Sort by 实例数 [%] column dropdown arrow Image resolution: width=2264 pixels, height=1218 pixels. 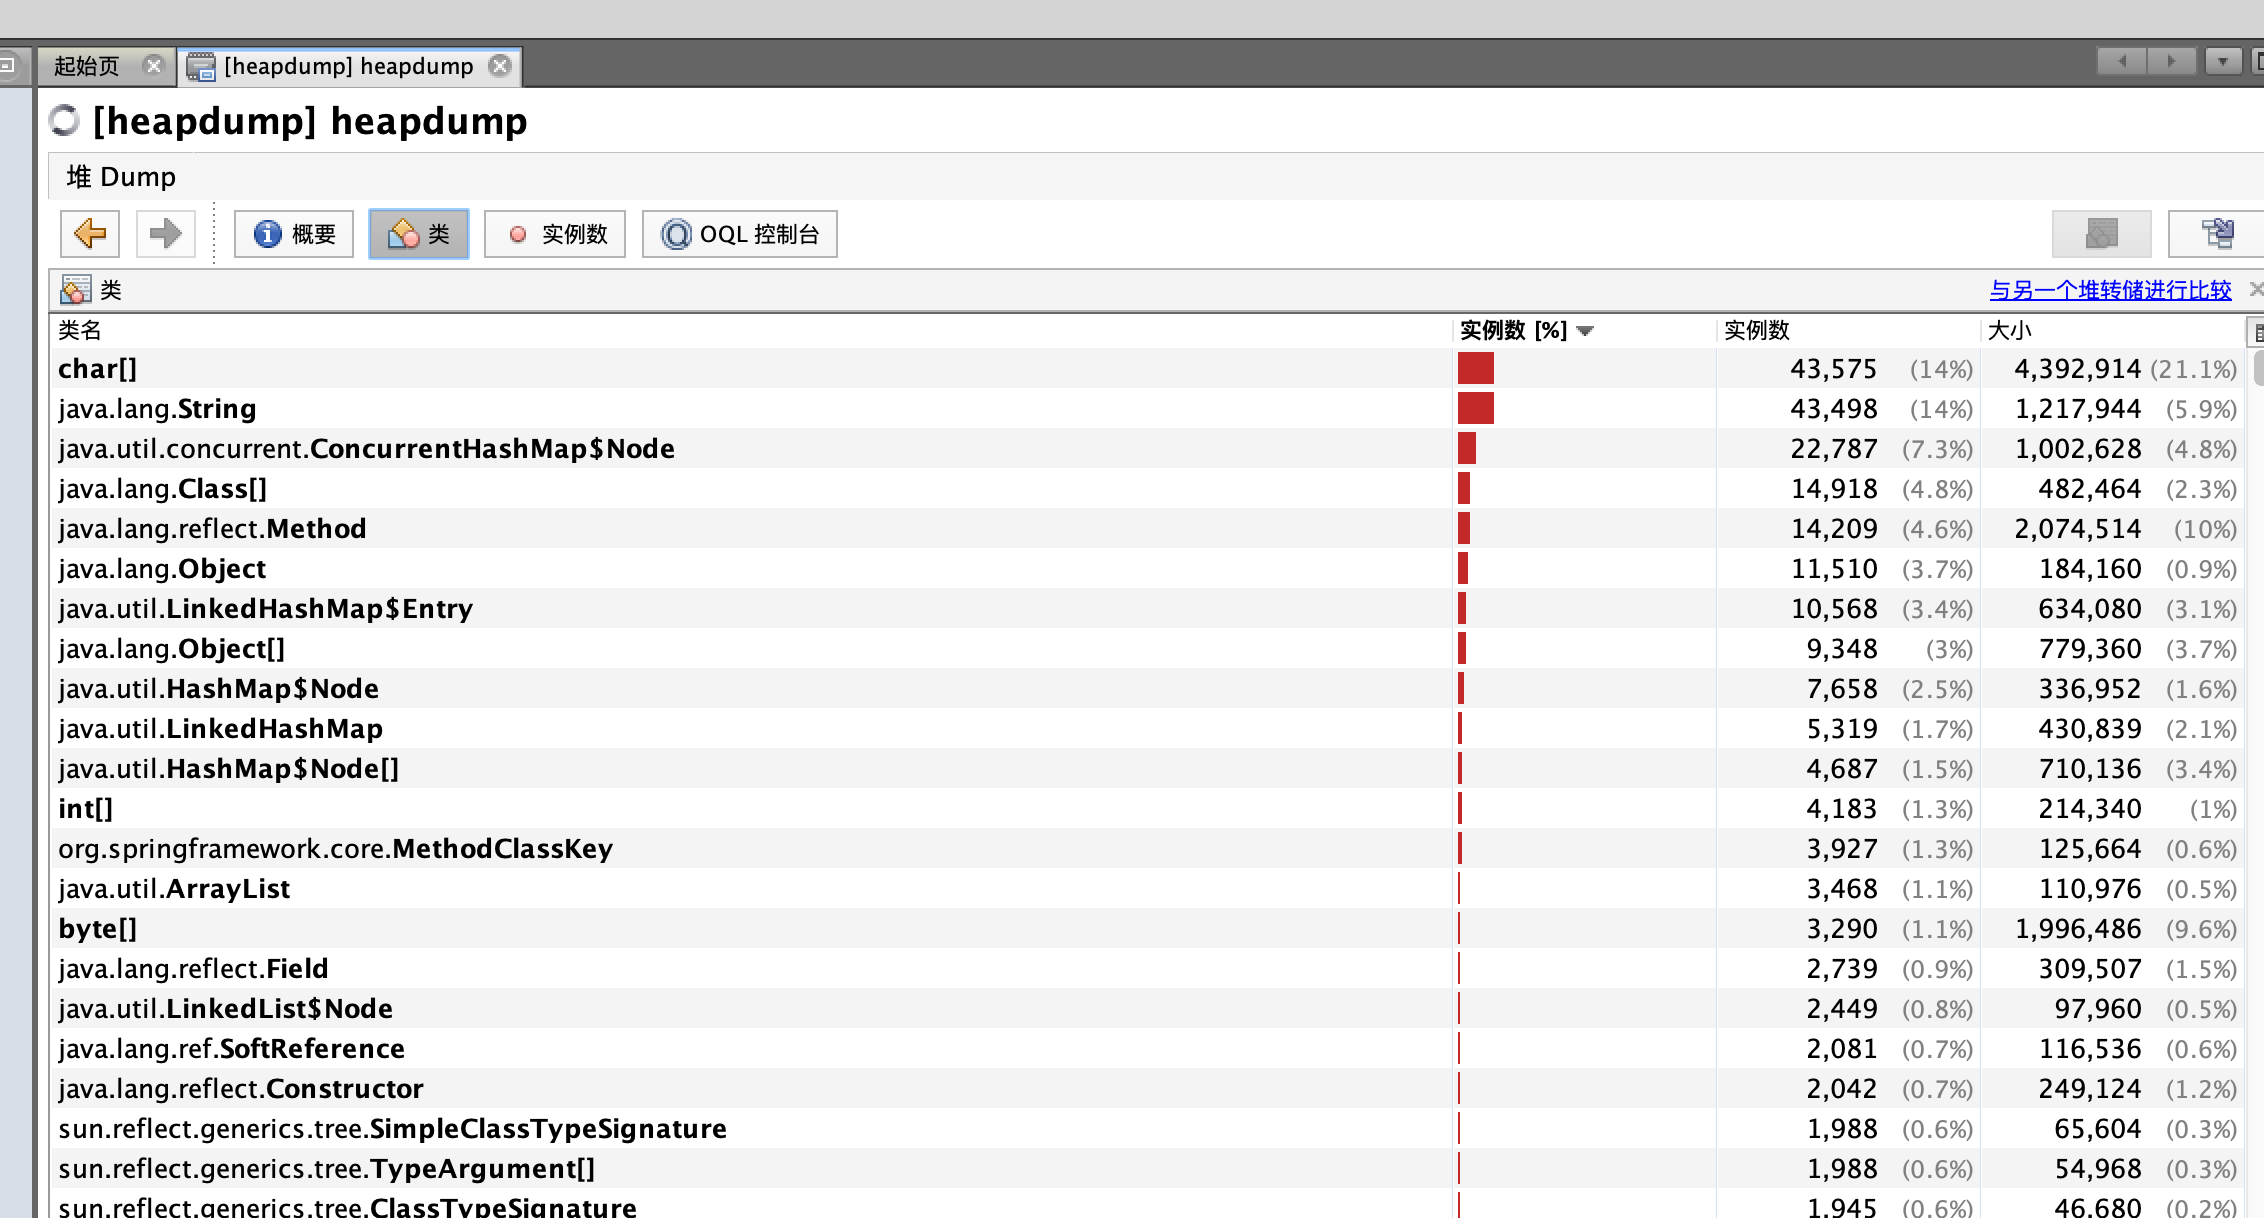1585,331
